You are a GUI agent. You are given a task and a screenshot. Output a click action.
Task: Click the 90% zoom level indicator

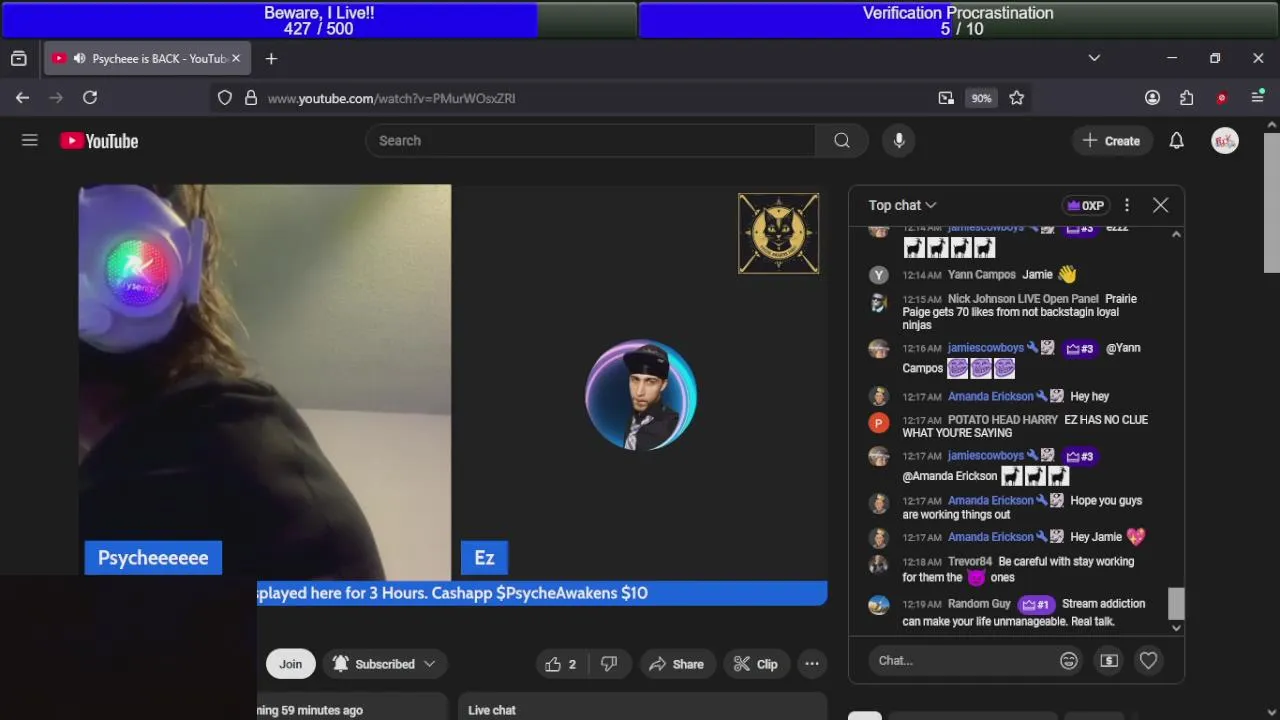tap(981, 98)
